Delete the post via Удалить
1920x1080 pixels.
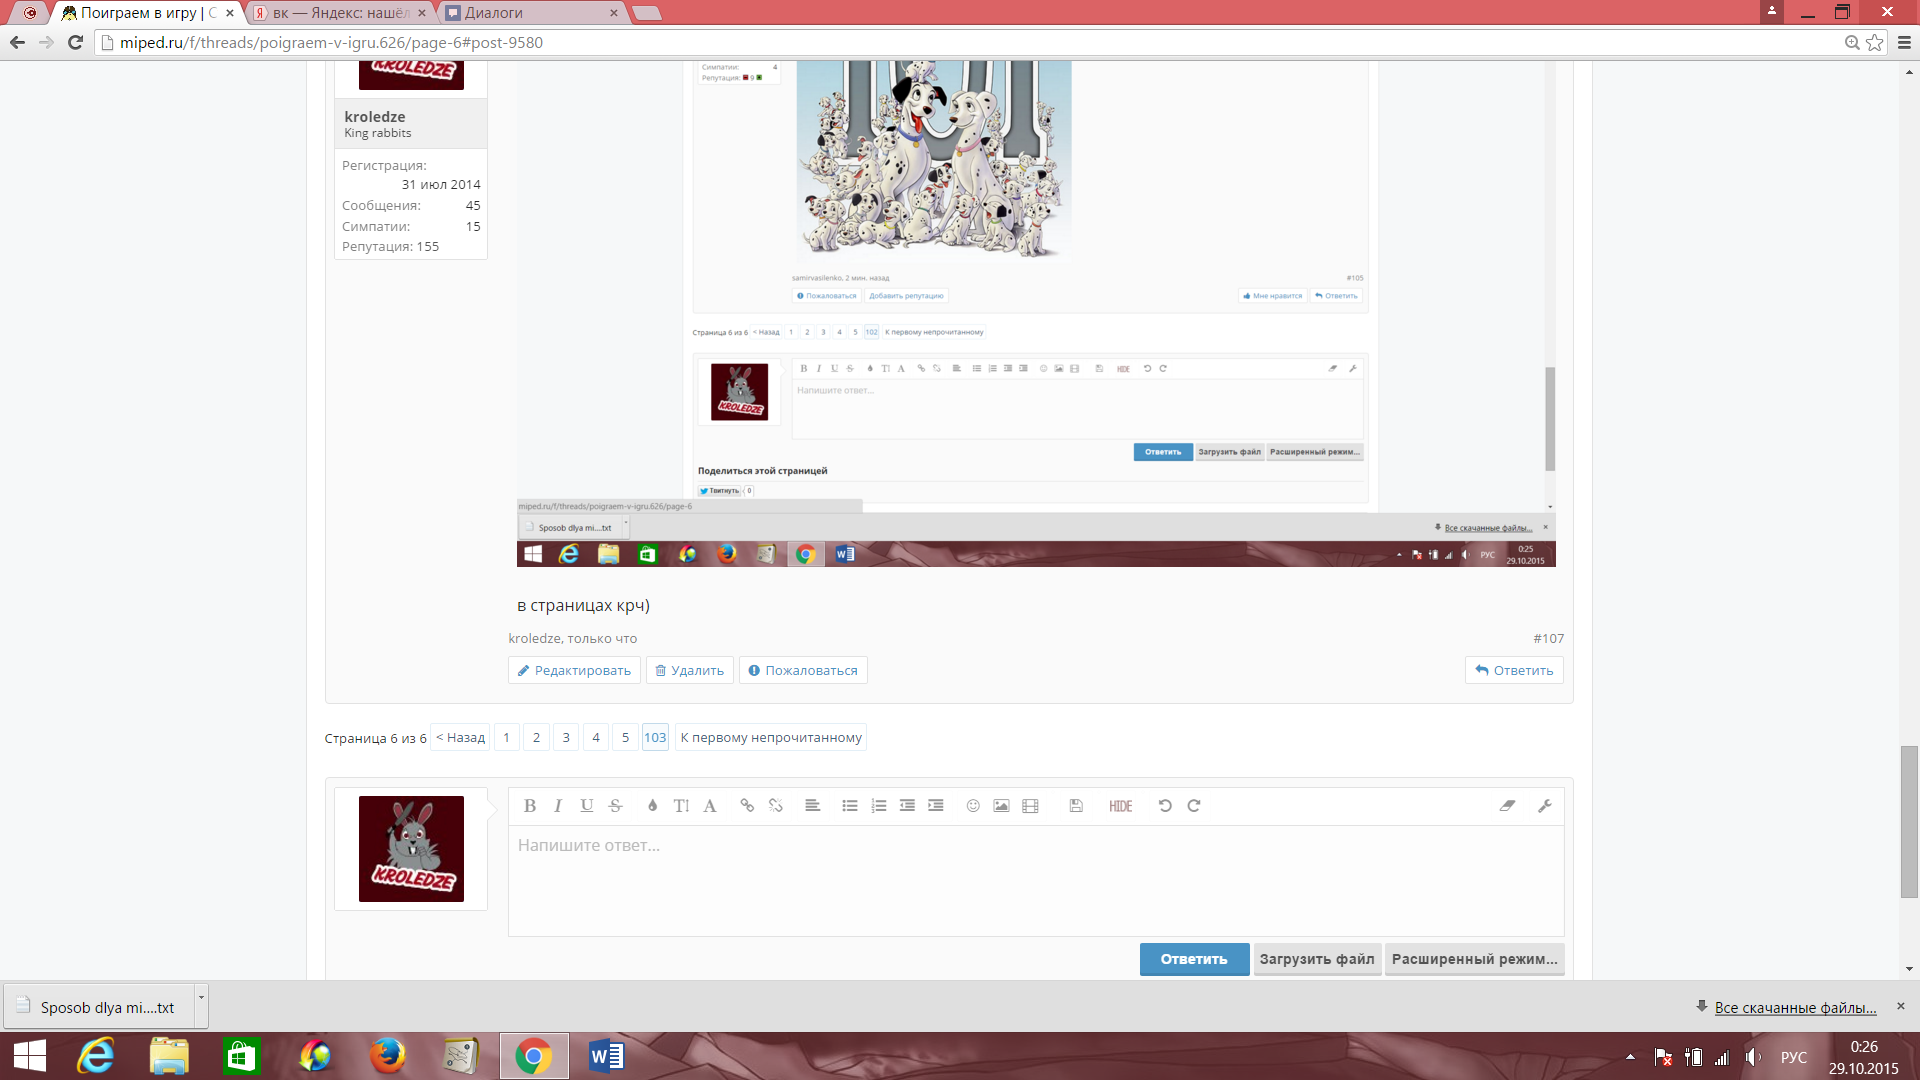[x=690, y=670]
